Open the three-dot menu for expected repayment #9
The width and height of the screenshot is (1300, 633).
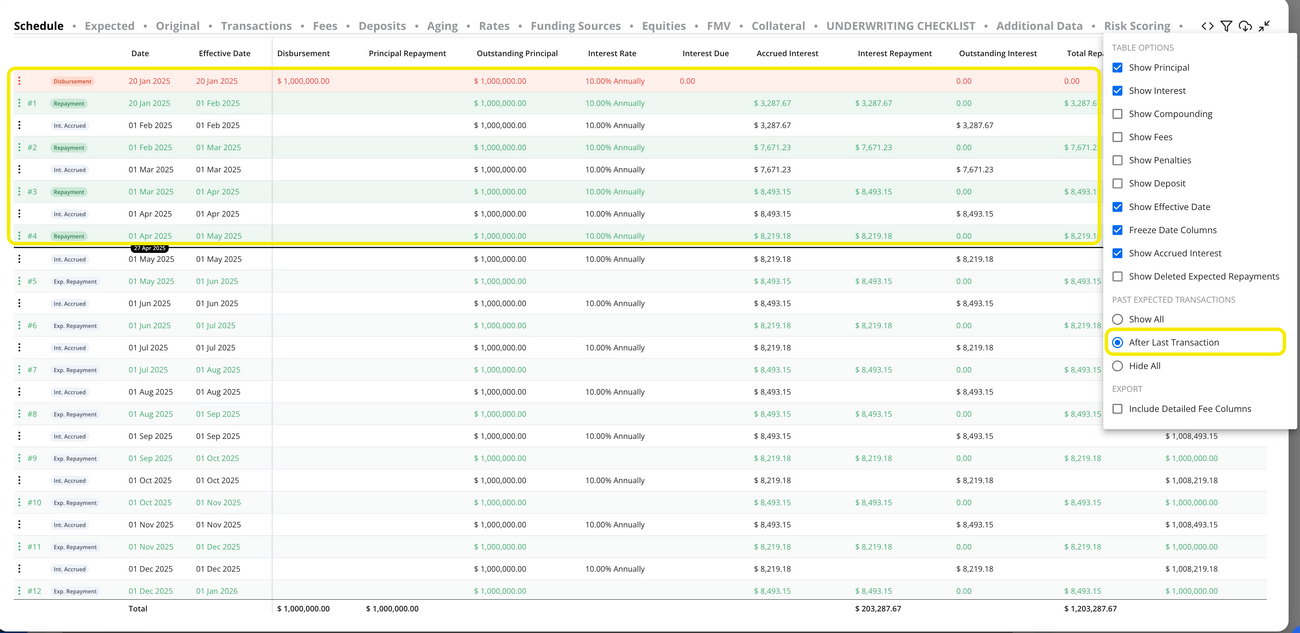[19, 458]
